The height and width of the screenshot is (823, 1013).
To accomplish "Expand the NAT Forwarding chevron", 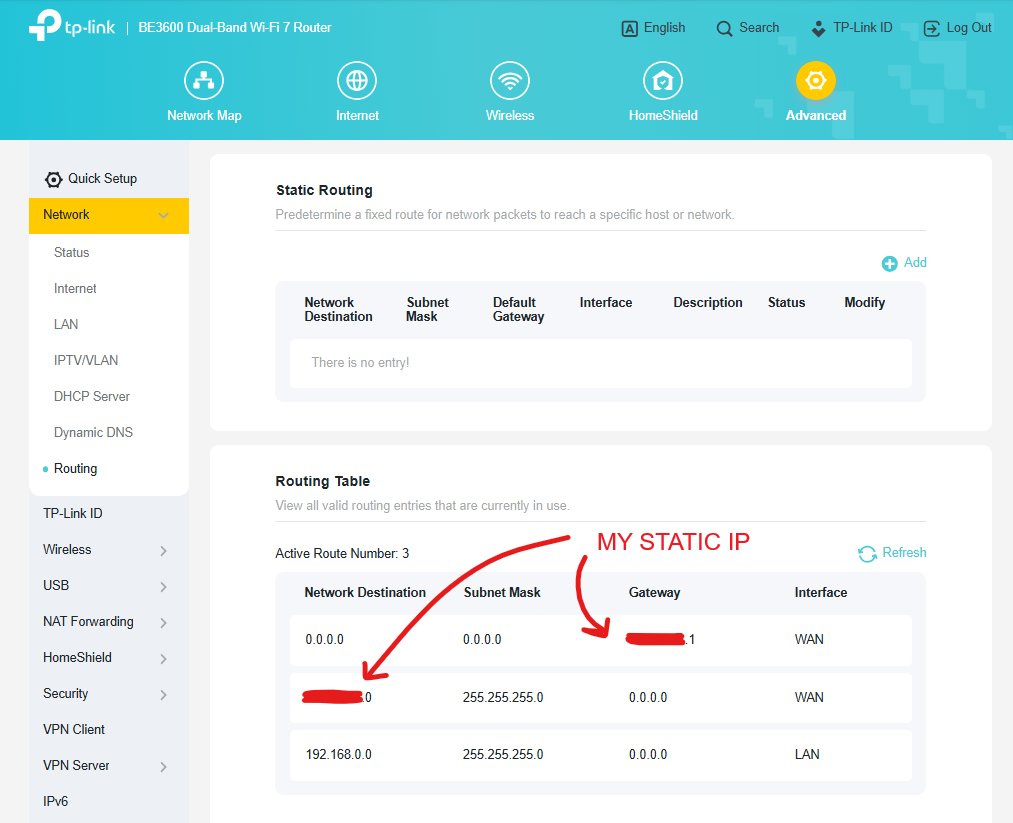I will (x=163, y=622).
